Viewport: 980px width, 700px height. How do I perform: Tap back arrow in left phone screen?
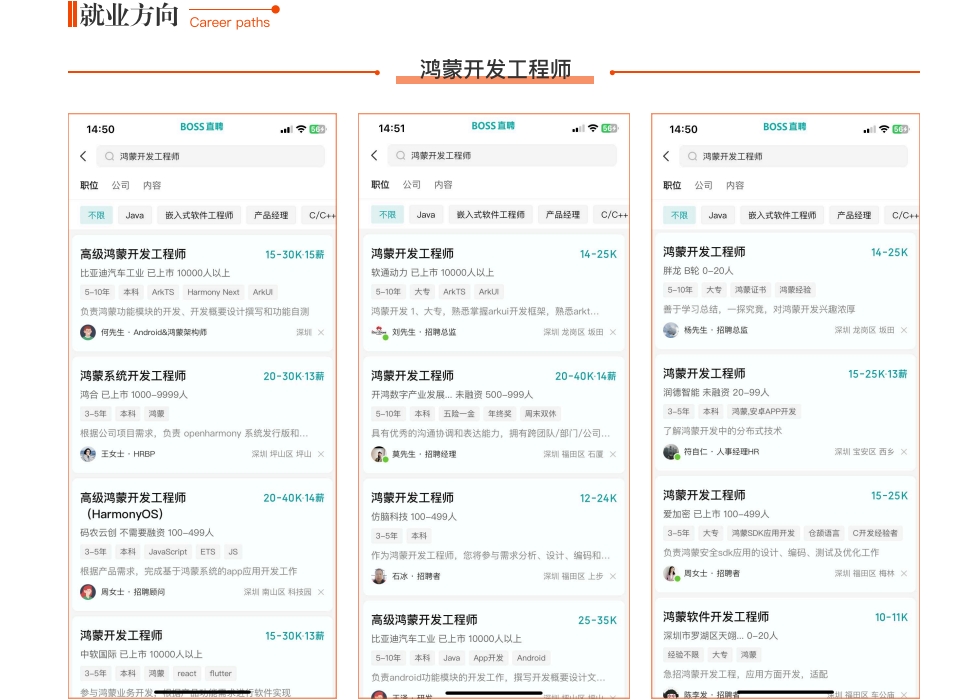(83, 156)
